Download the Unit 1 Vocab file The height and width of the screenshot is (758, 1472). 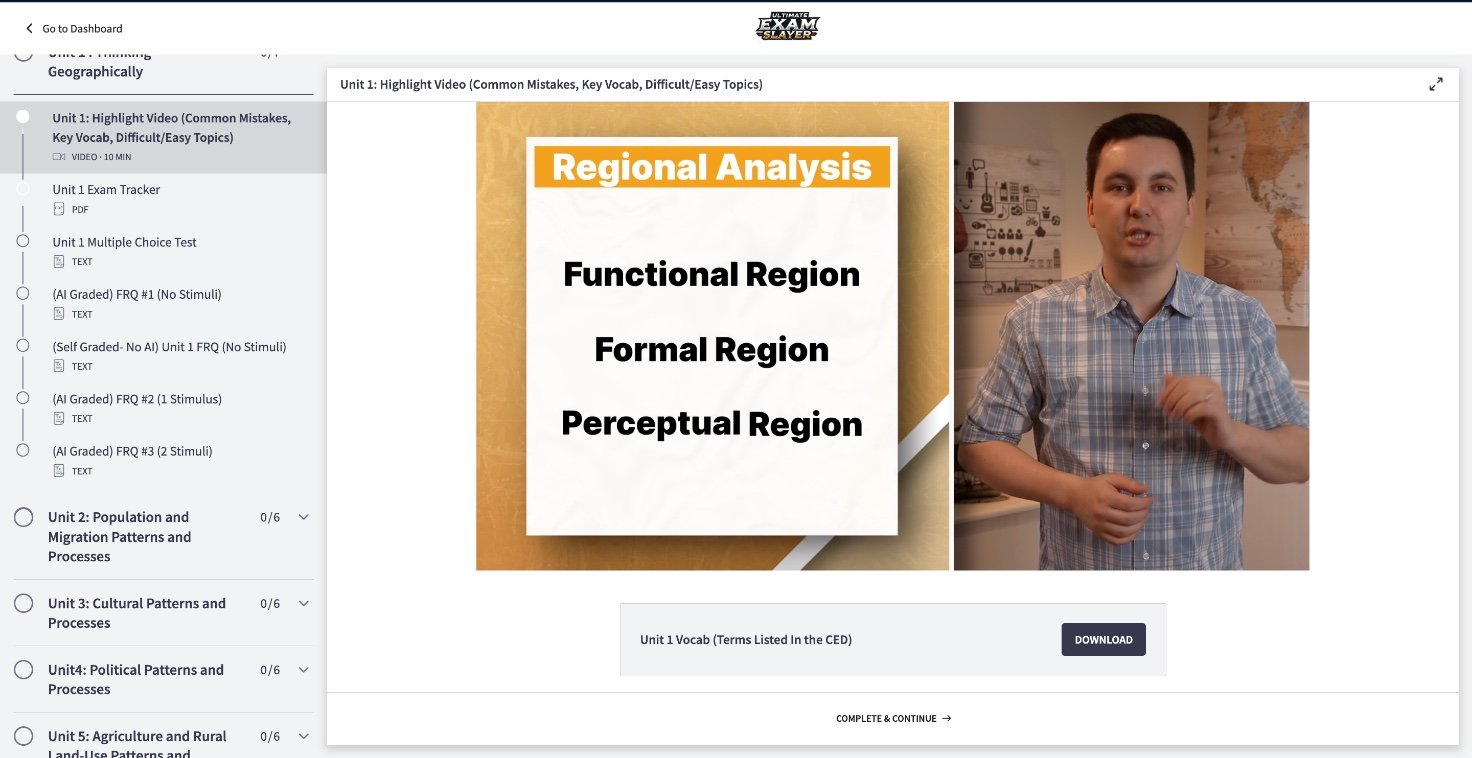tap(1104, 640)
